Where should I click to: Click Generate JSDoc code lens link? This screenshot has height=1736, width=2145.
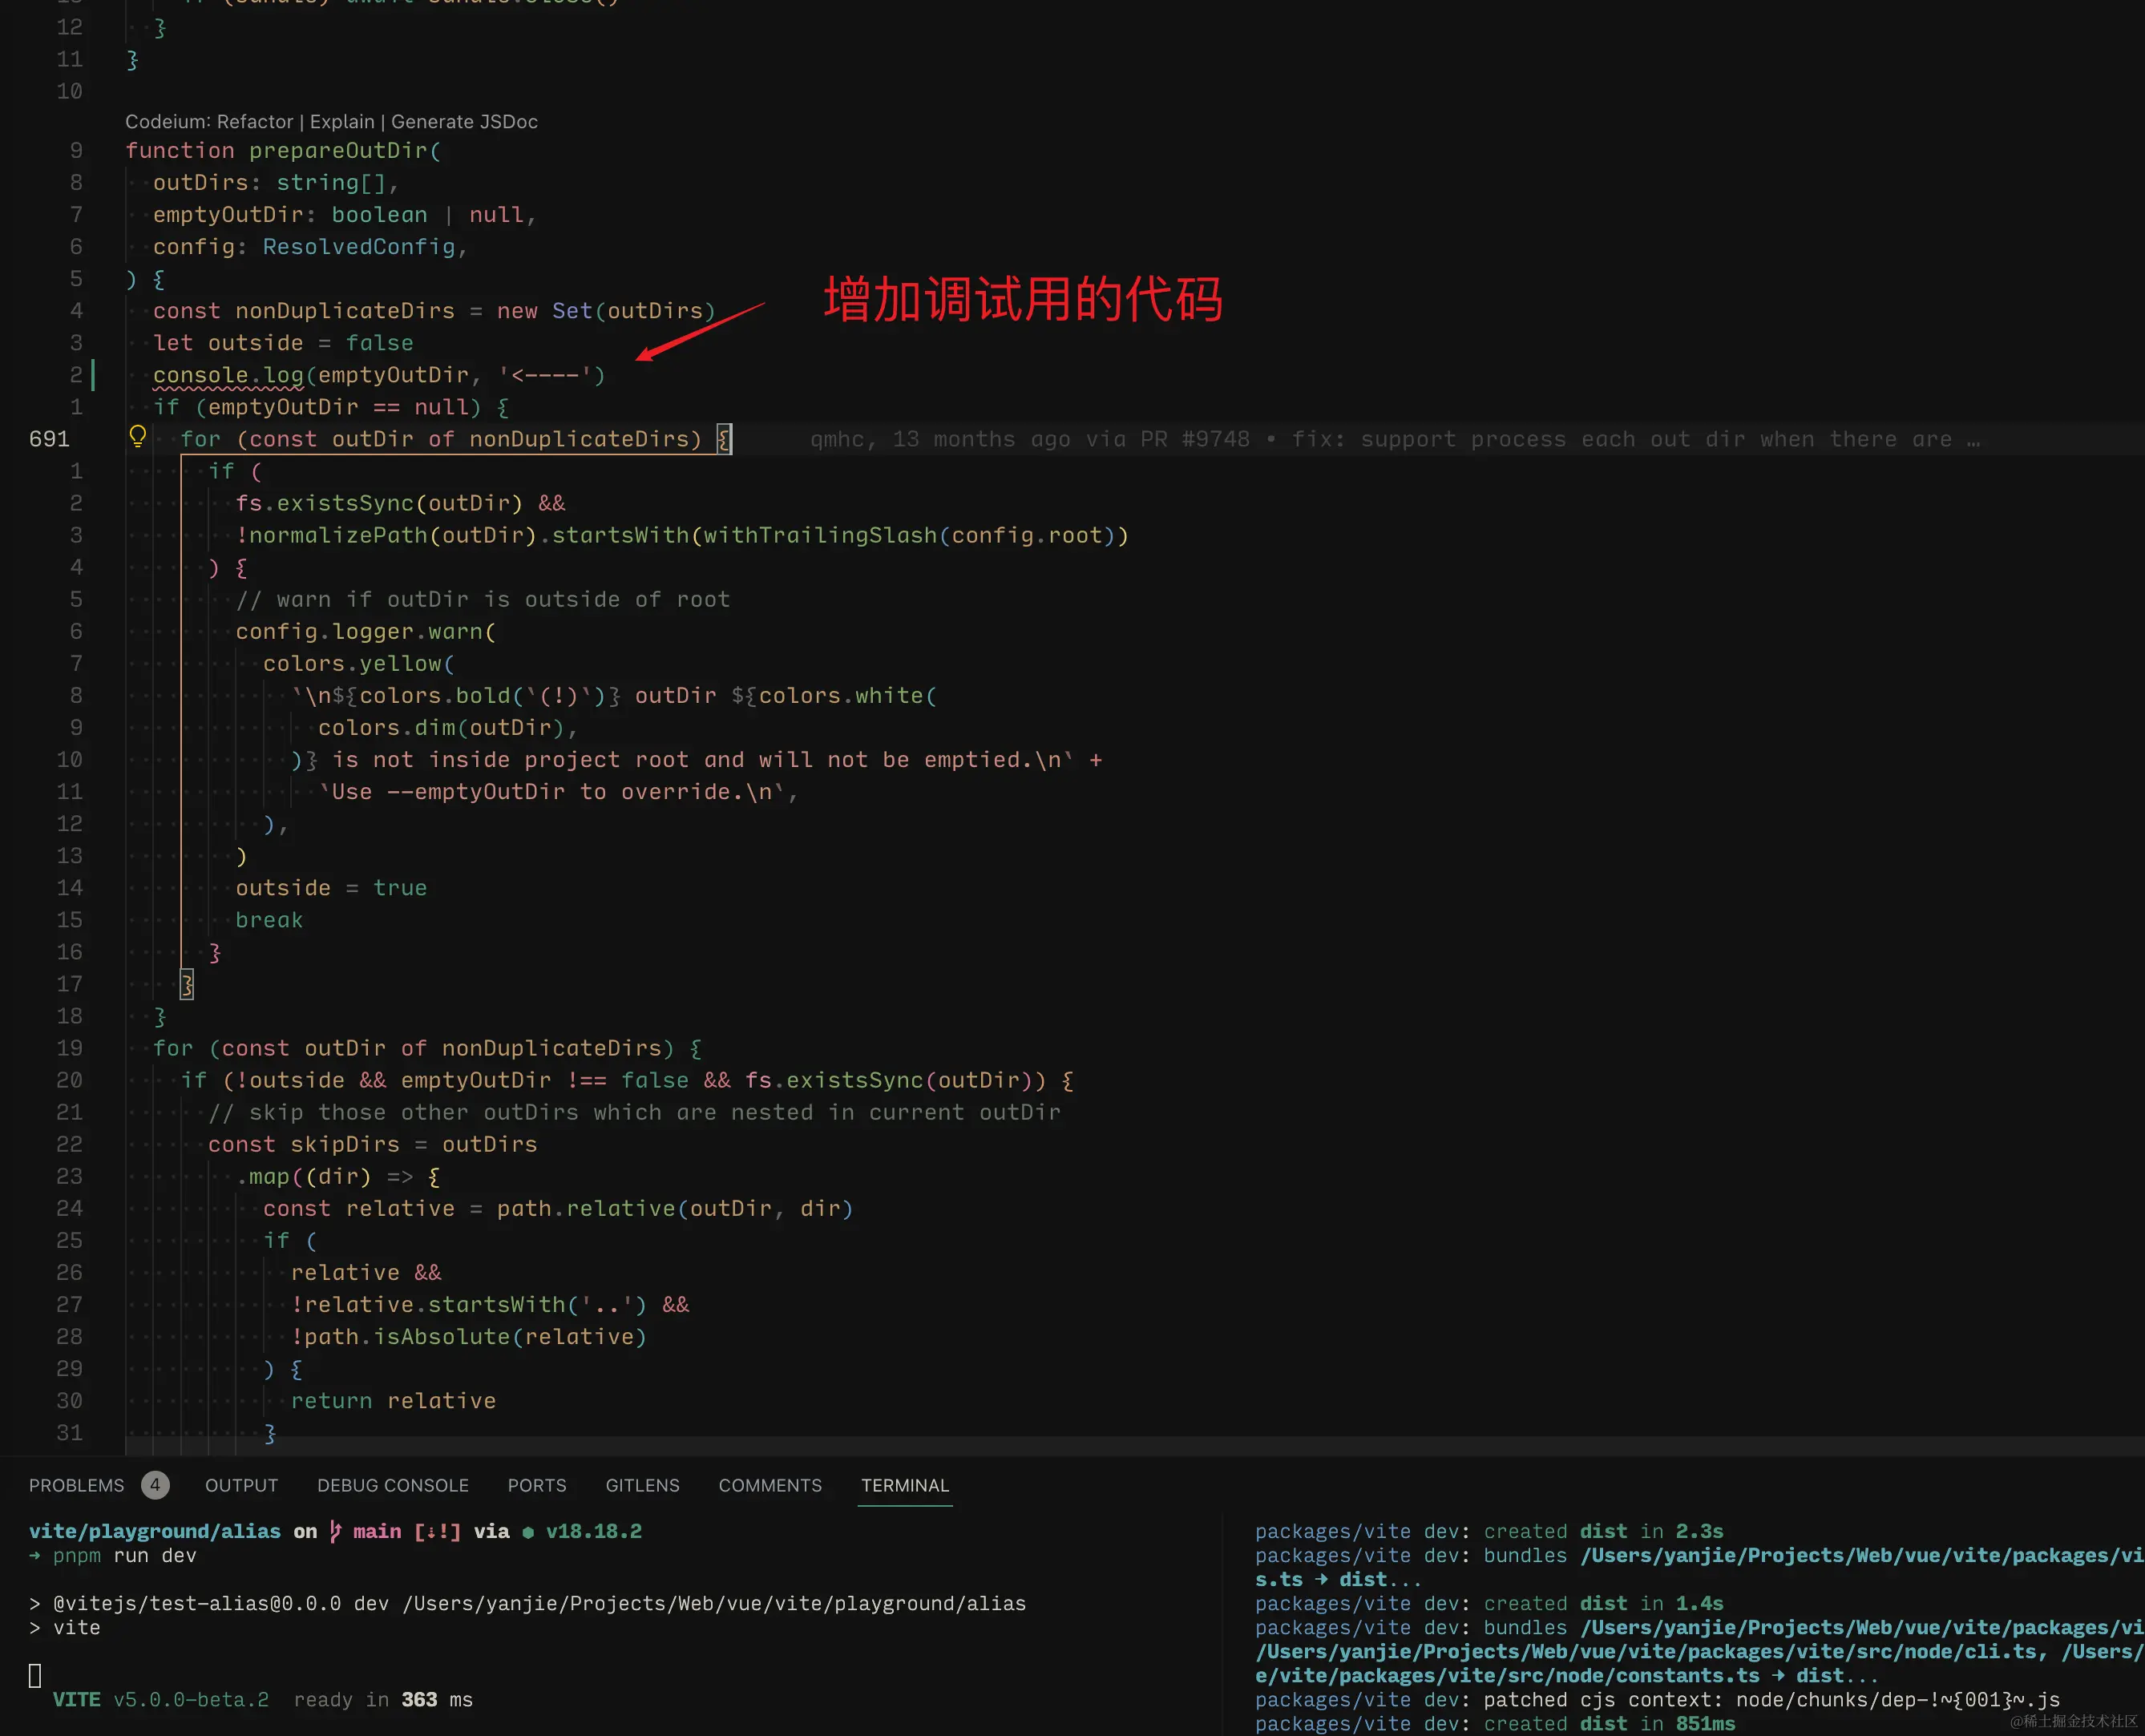pos(464,121)
